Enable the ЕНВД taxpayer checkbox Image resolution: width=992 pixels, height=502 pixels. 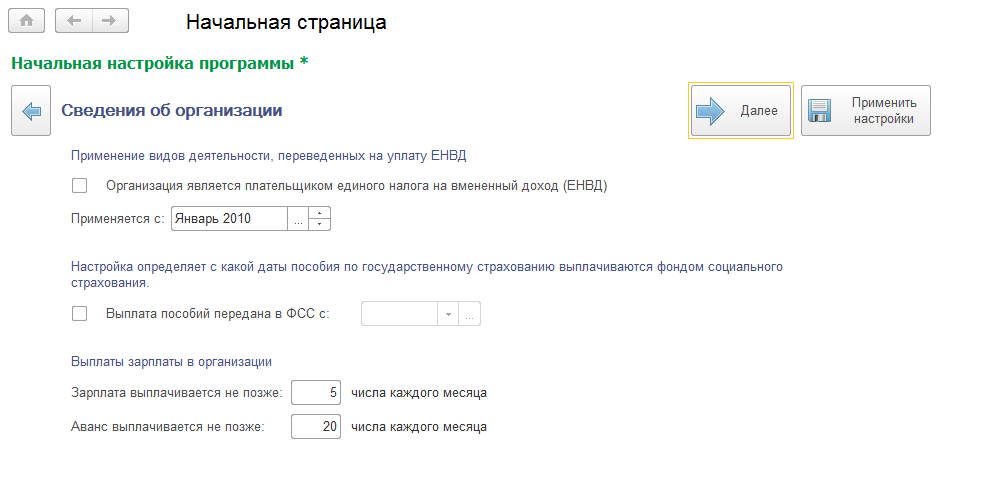(x=80, y=185)
